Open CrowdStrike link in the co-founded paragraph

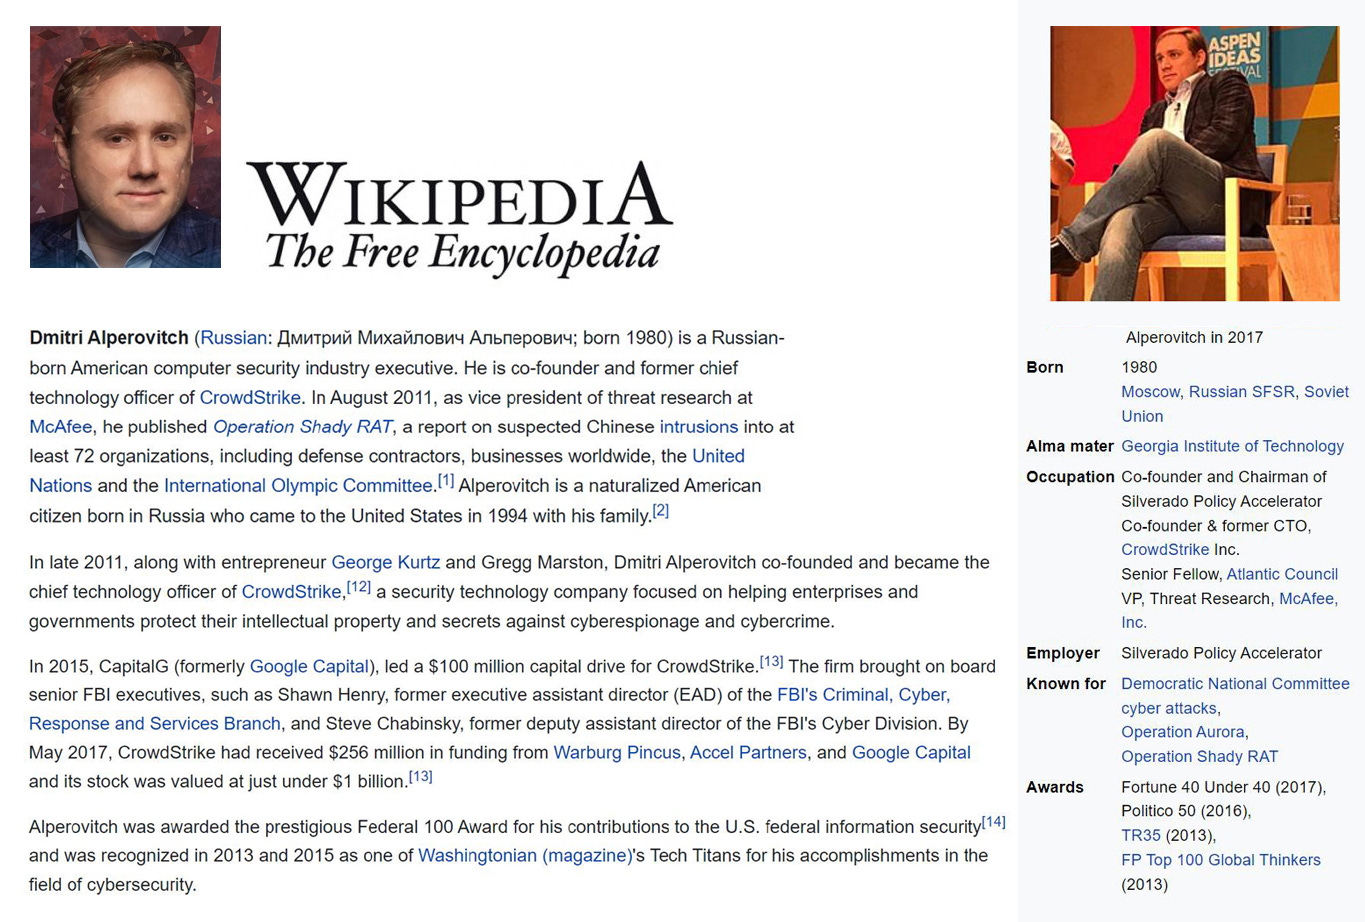pos(292,592)
